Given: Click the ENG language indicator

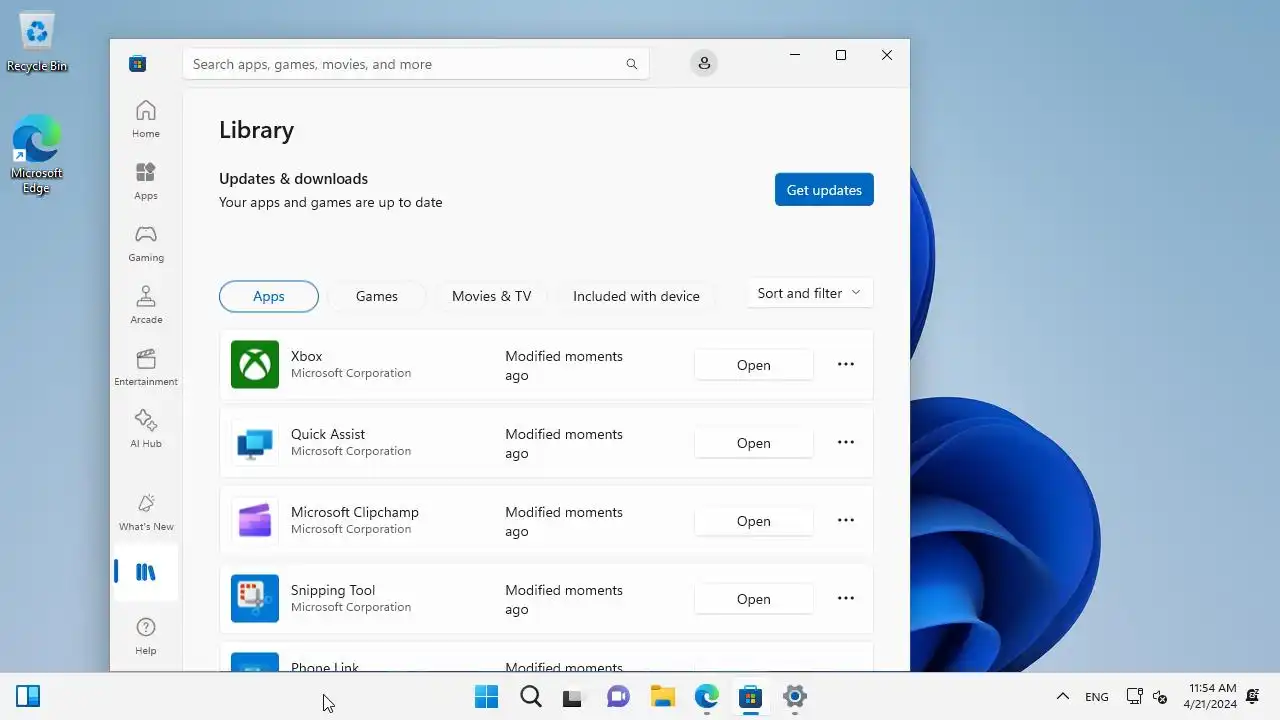Looking at the screenshot, I should click(x=1096, y=697).
